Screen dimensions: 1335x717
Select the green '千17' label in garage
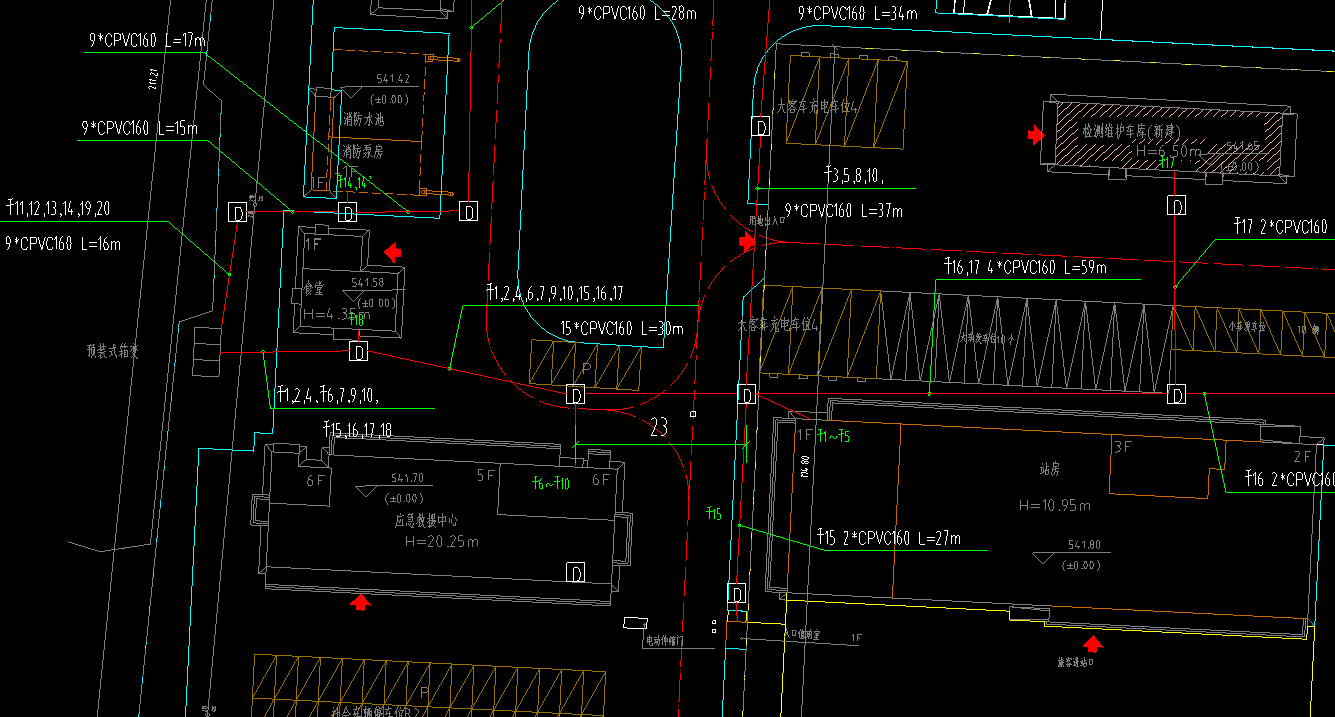click(1166, 162)
